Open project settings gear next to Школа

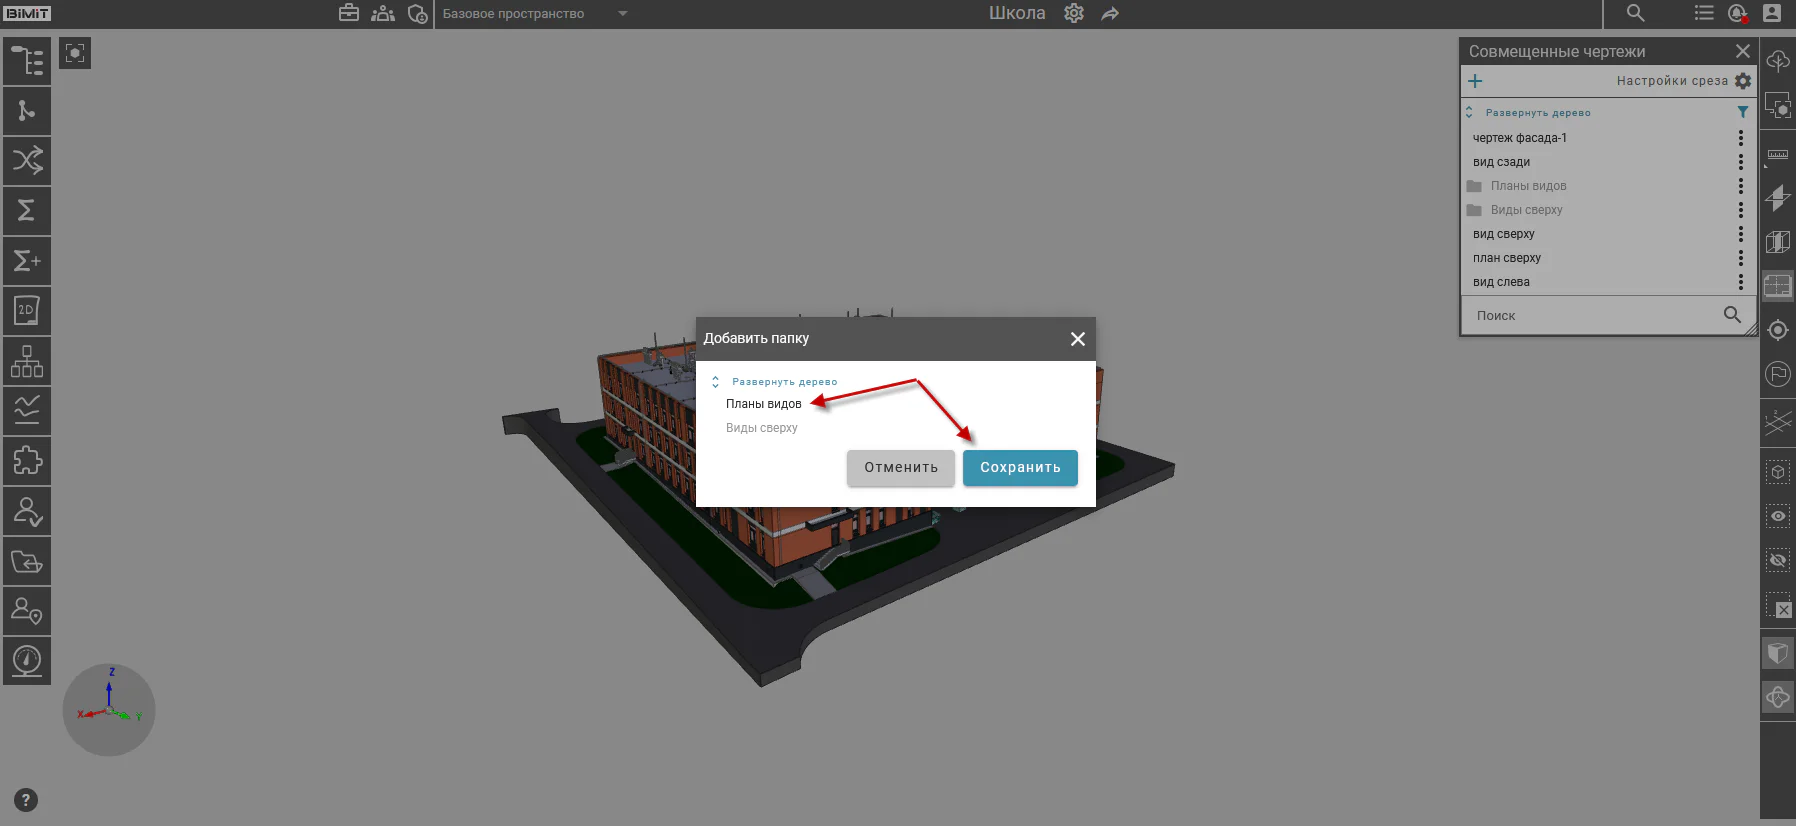[x=1074, y=13]
